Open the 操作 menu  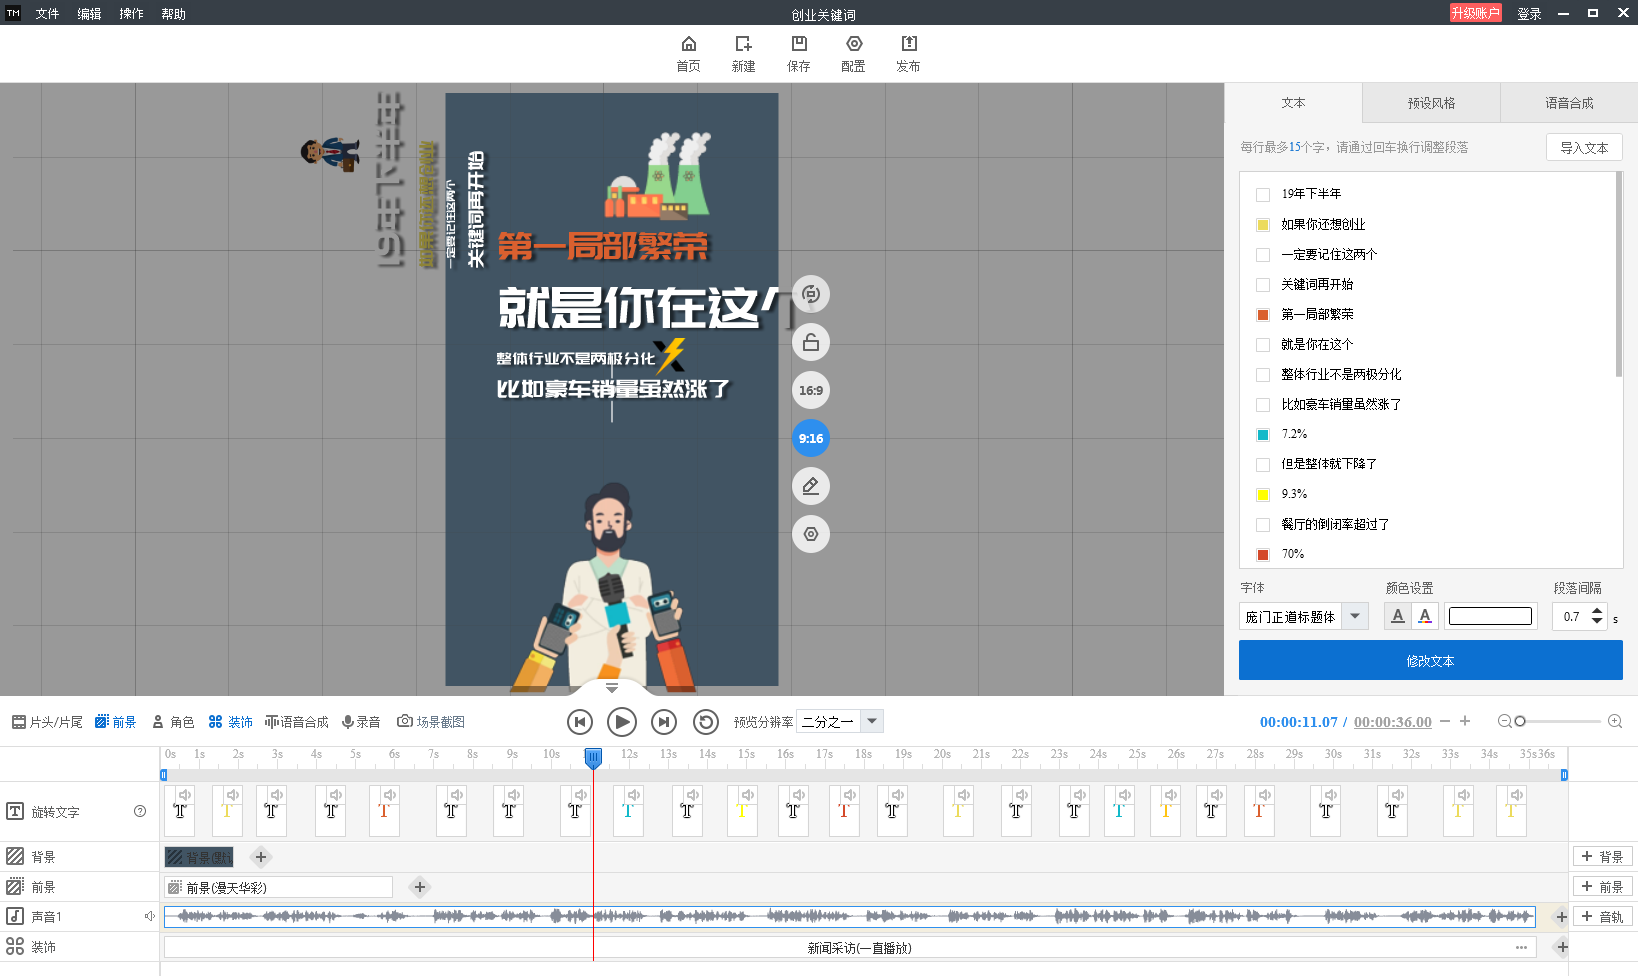[131, 14]
